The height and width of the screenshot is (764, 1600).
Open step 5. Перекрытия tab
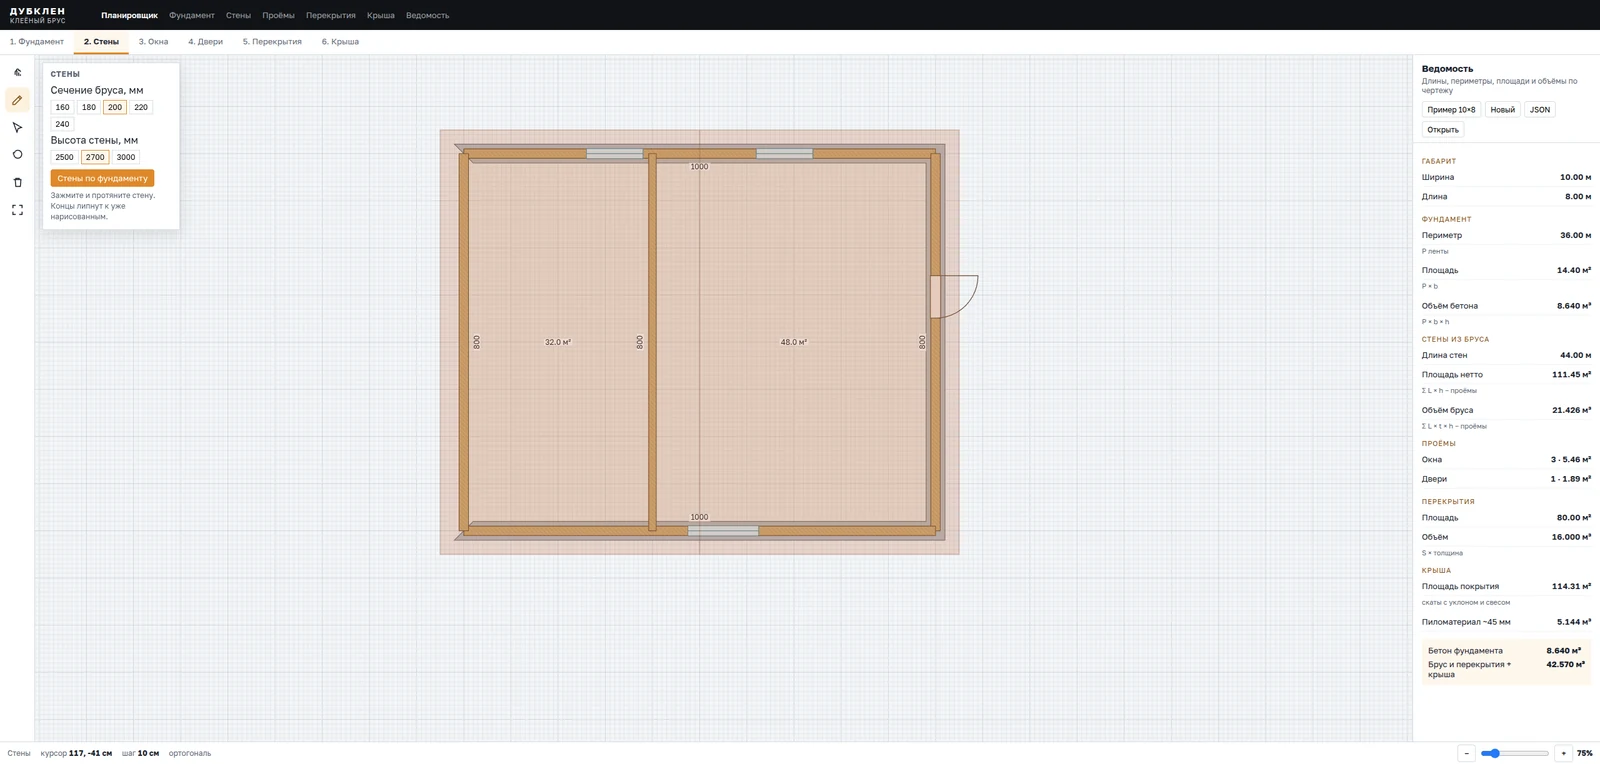(272, 42)
